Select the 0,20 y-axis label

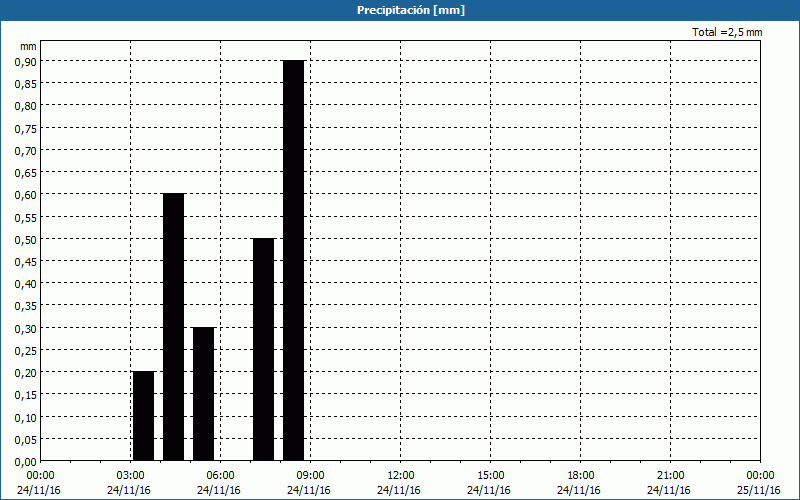coord(26,372)
